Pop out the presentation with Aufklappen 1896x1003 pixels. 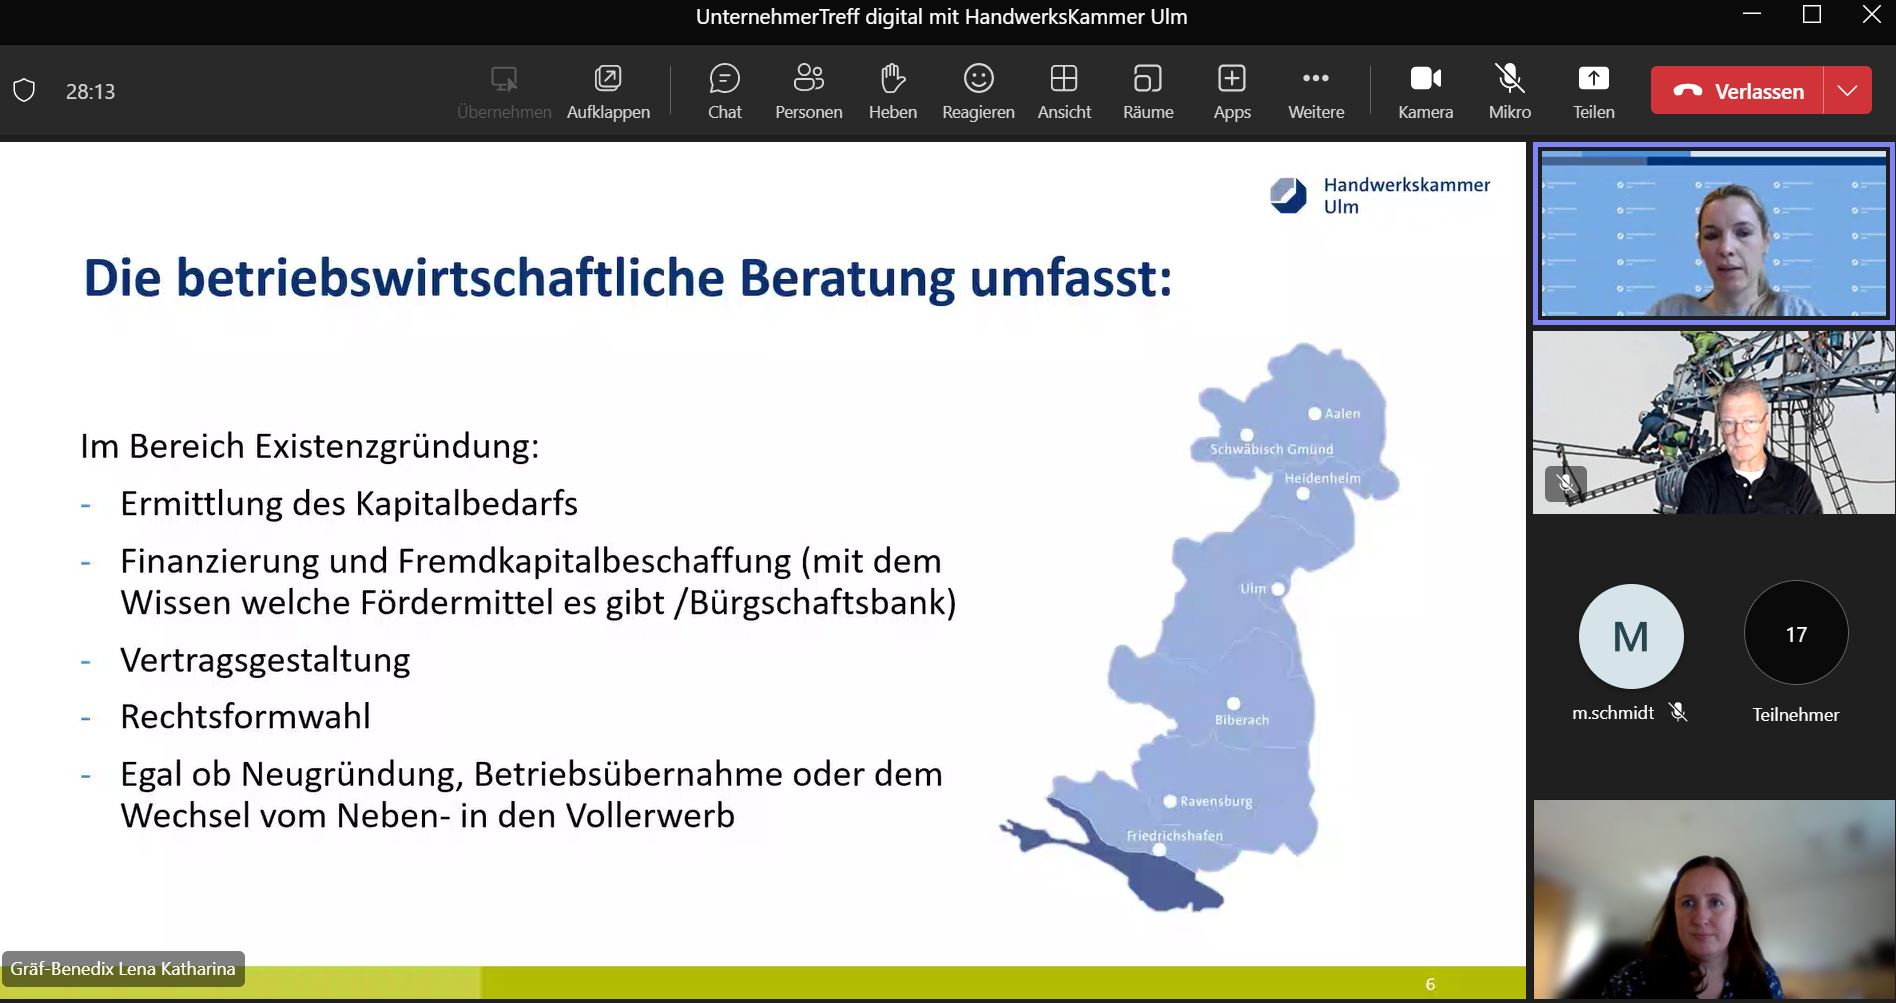(608, 91)
